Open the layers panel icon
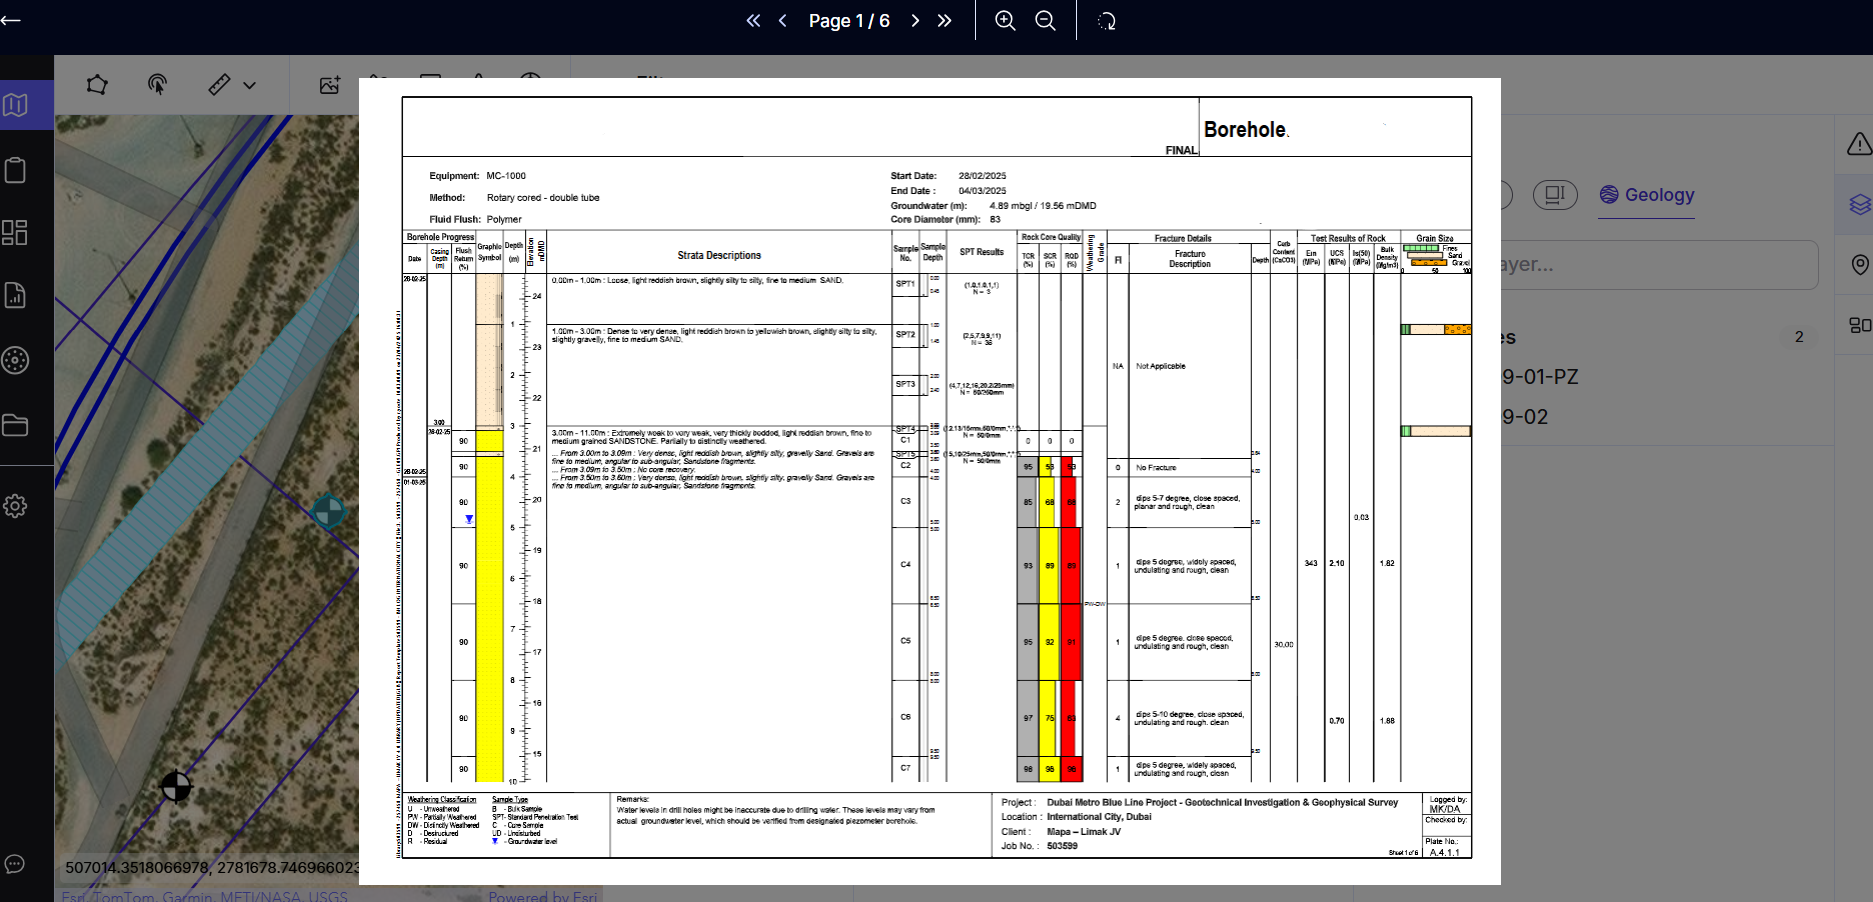This screenshot has height=902, width=1873. pos(1858,205)
